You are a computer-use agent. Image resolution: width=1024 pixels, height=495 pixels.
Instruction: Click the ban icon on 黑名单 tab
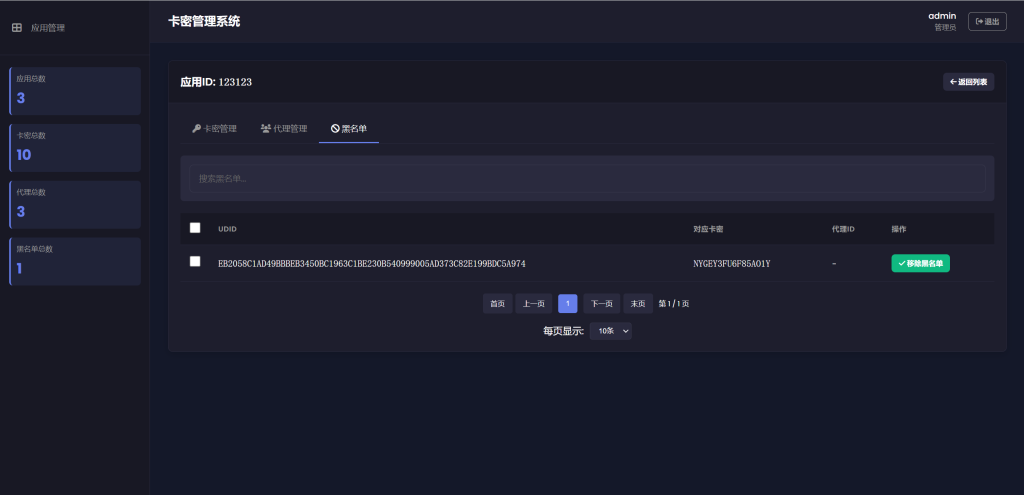[x=336, y=129]
